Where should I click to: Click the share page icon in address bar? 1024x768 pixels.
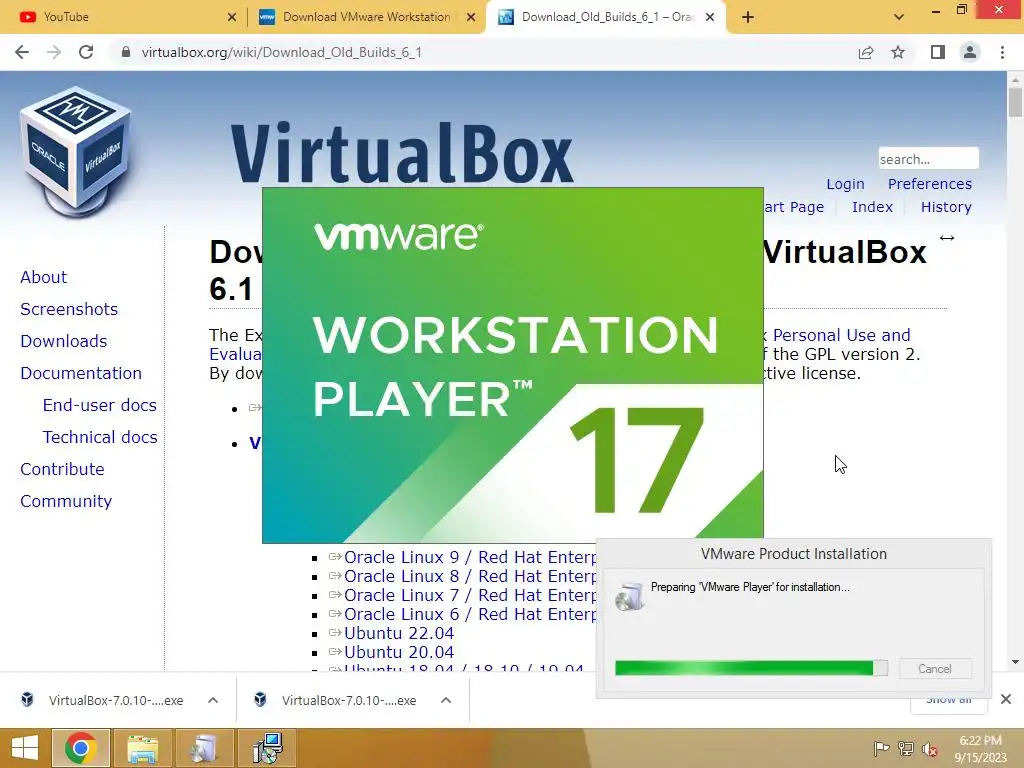[x=866, y=52]
